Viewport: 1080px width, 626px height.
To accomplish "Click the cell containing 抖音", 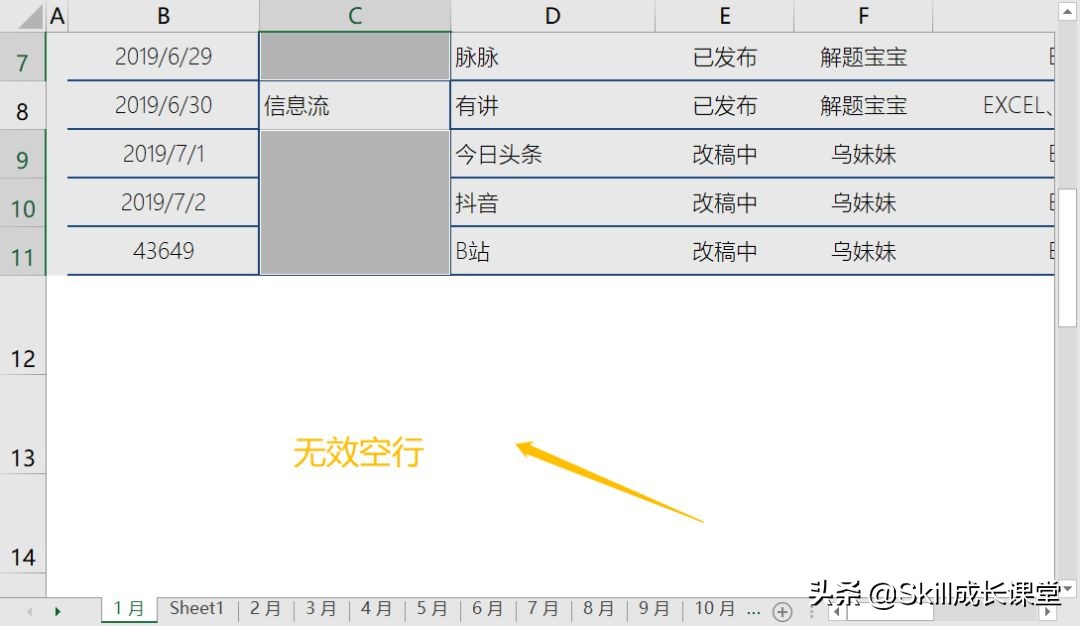I will tap(552, 202).
